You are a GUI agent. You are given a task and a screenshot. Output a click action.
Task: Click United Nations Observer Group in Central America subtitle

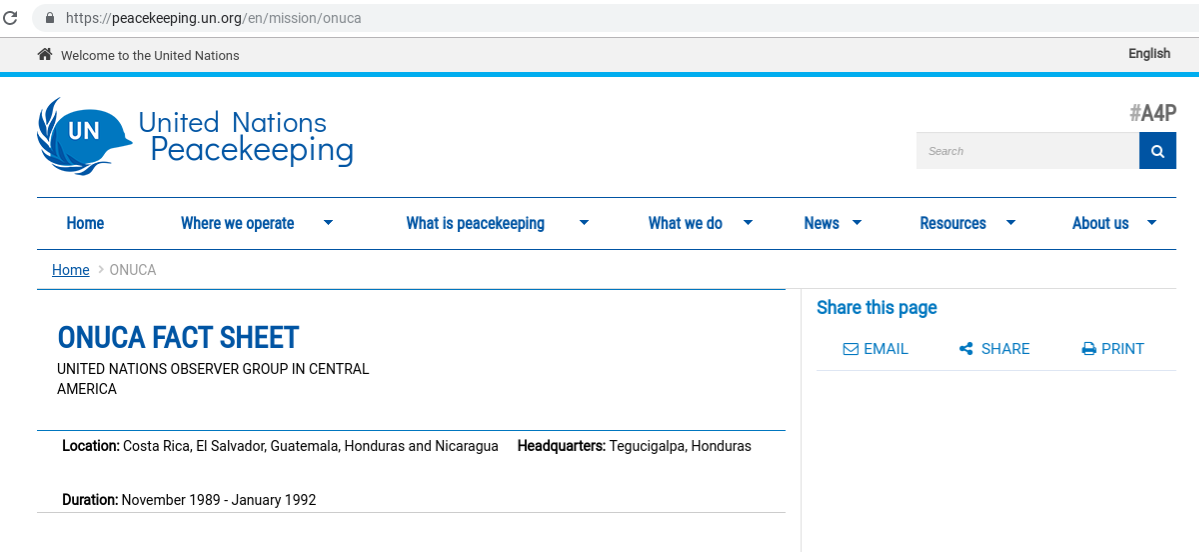[x=213, y=379]
